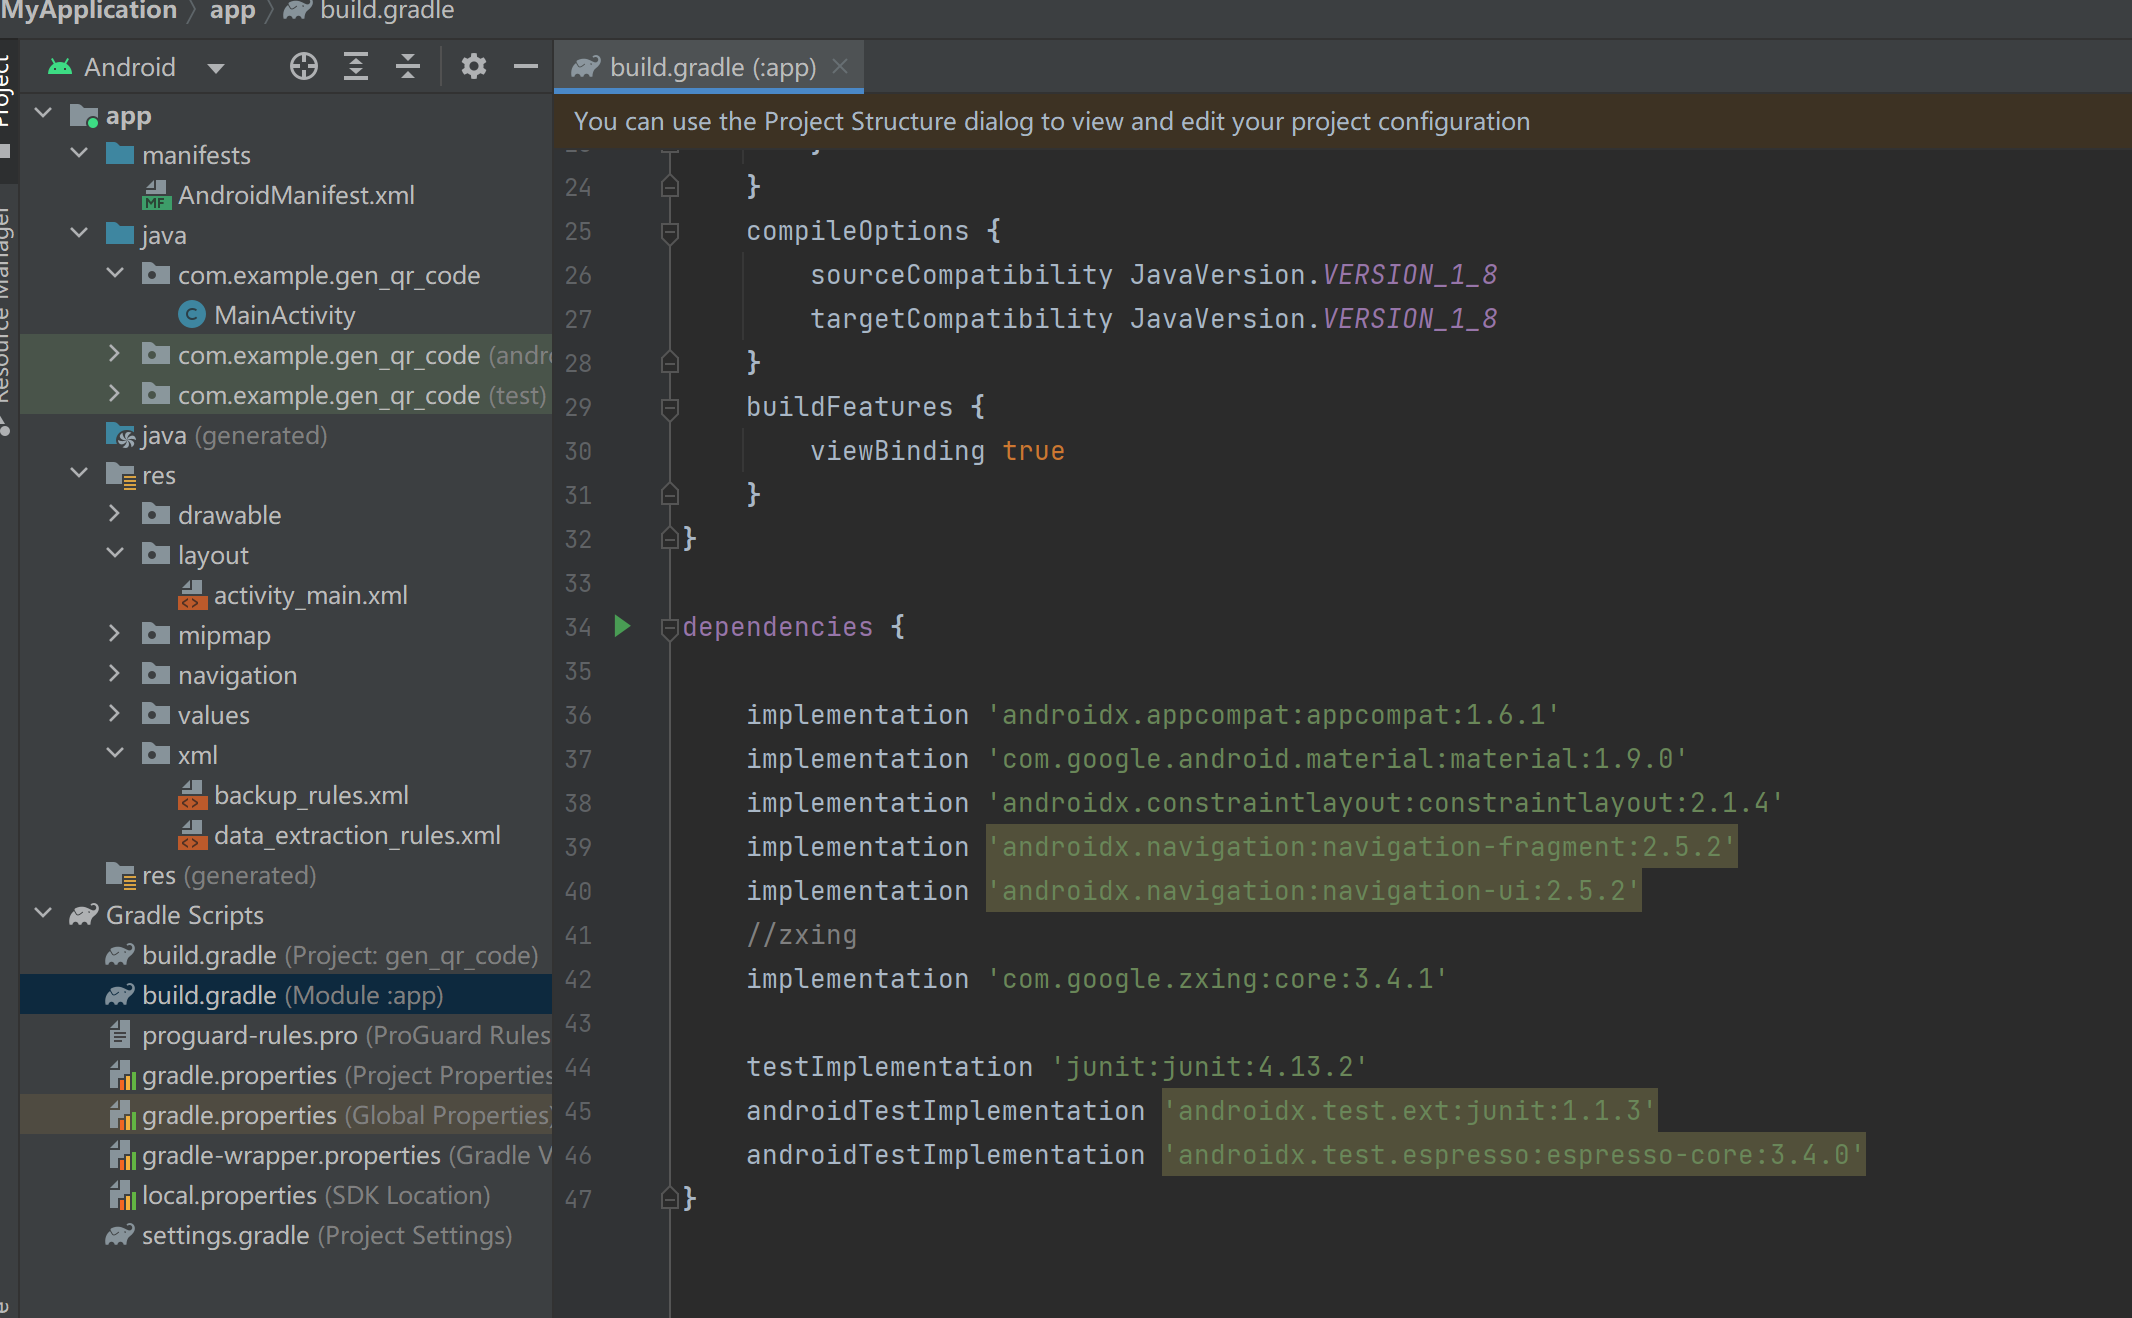Screen dimensions: 2132x1318
Task: Click the Select Opened File target icon
Action: (x=303, y=67)
